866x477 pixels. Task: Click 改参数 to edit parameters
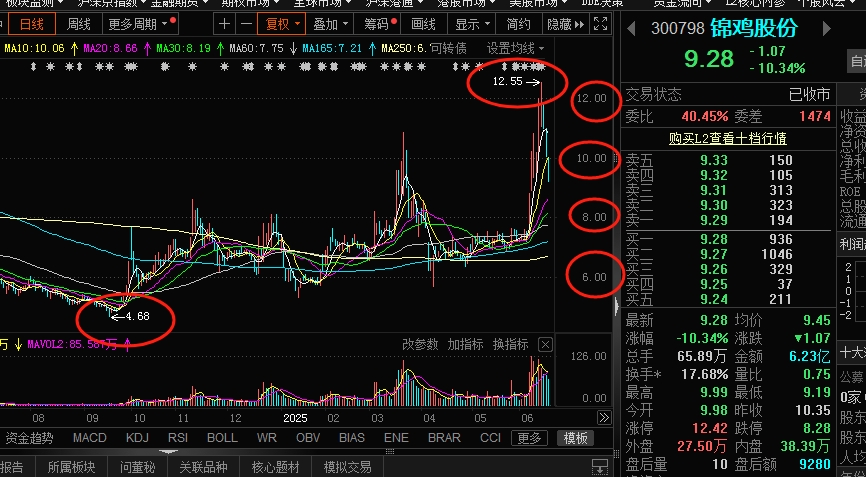(x=420, y=344)
